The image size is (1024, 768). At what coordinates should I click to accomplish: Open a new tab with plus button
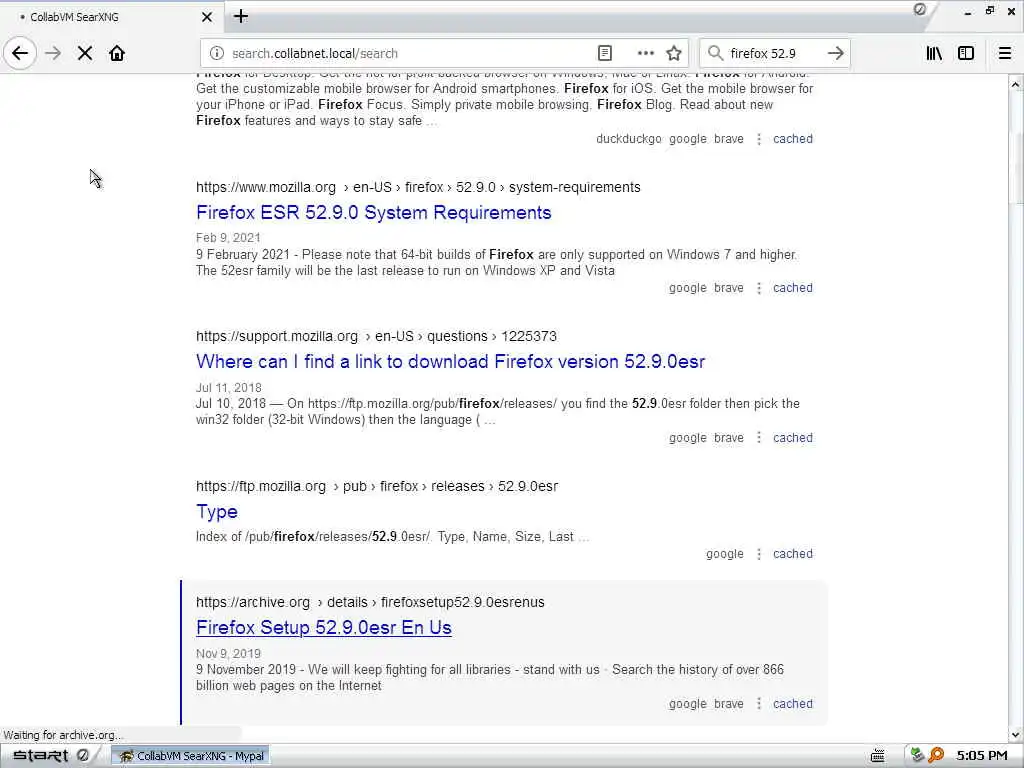(x=241, y=16)
